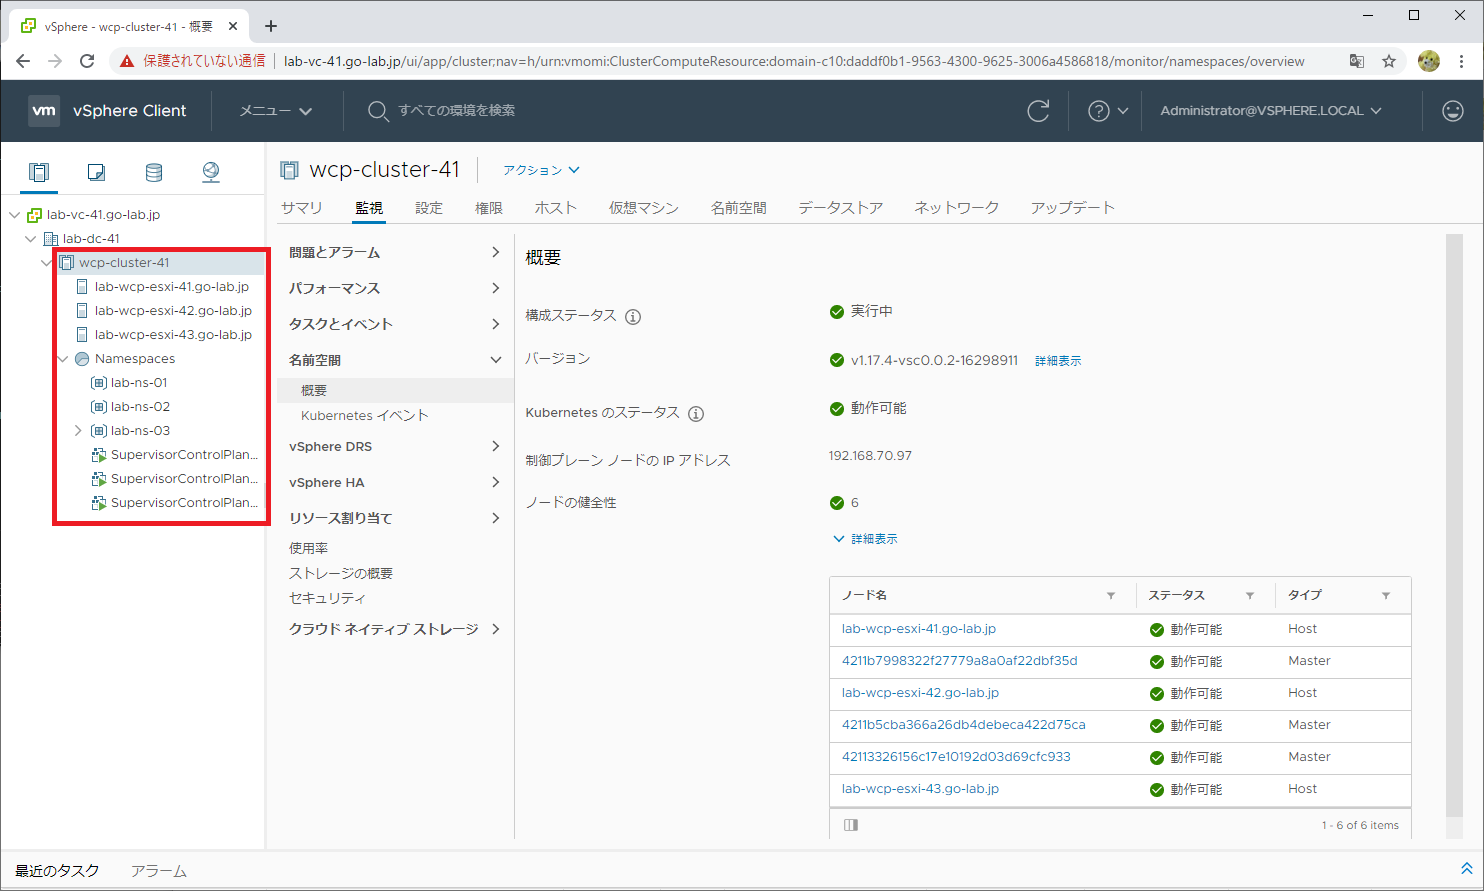This screenshot has width=1484, height=891.
Task: Select host lab-wcp-esxi-42.go-lab.jp in tree
Action: [173, 311]
